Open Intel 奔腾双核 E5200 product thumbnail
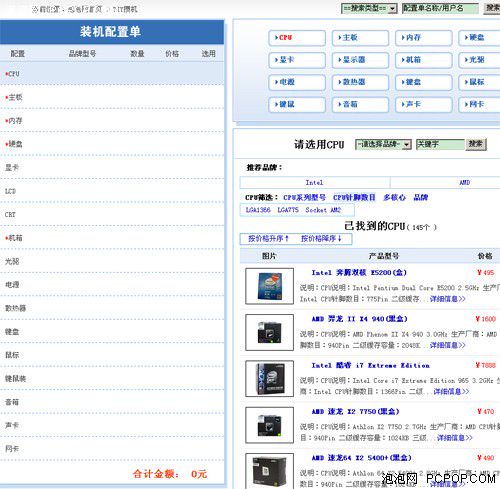The width and height of the screenshot is (500, 489). pyautogui.click(x=269, y=286)
